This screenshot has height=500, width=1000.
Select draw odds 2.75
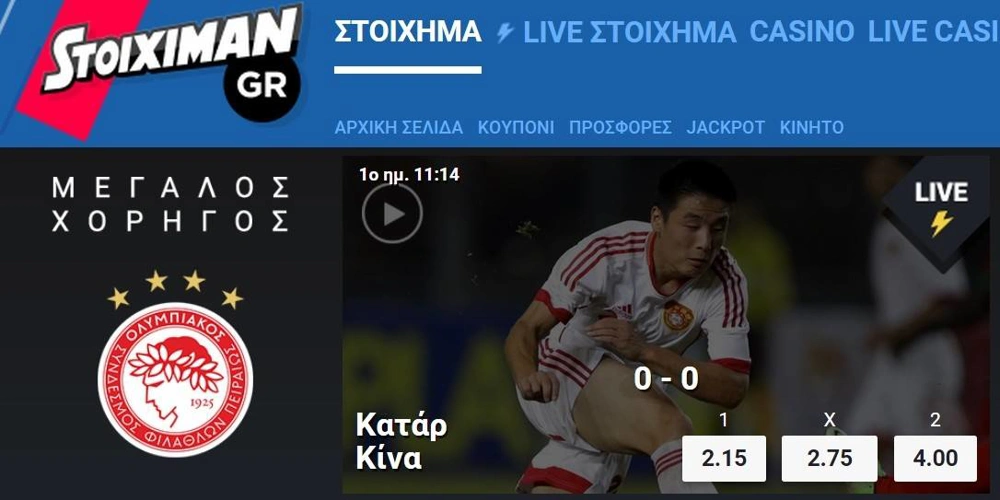pos(830,459)
